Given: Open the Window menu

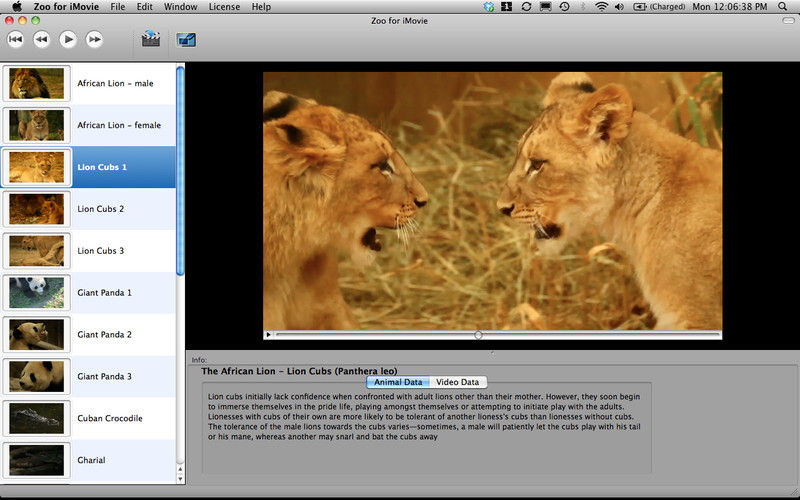Looking at the screenshot, I should (181, 7).
